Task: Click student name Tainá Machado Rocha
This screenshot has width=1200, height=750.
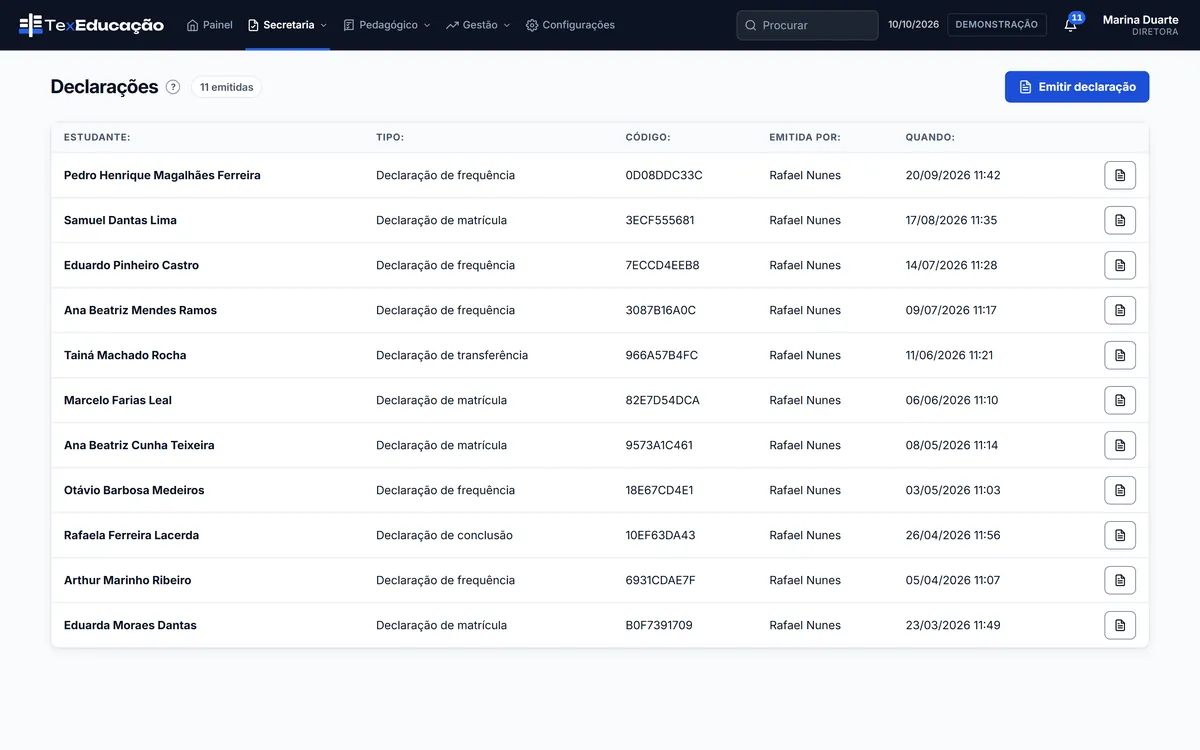Action: 125,355
